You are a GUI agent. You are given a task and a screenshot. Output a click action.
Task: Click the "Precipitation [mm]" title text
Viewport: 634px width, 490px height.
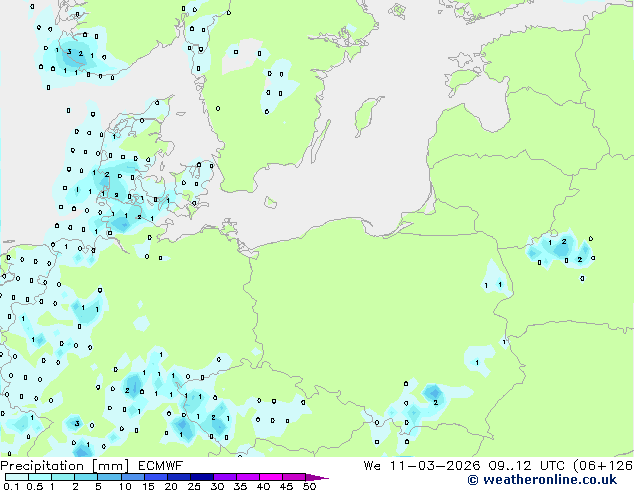(x=65, y=466)
